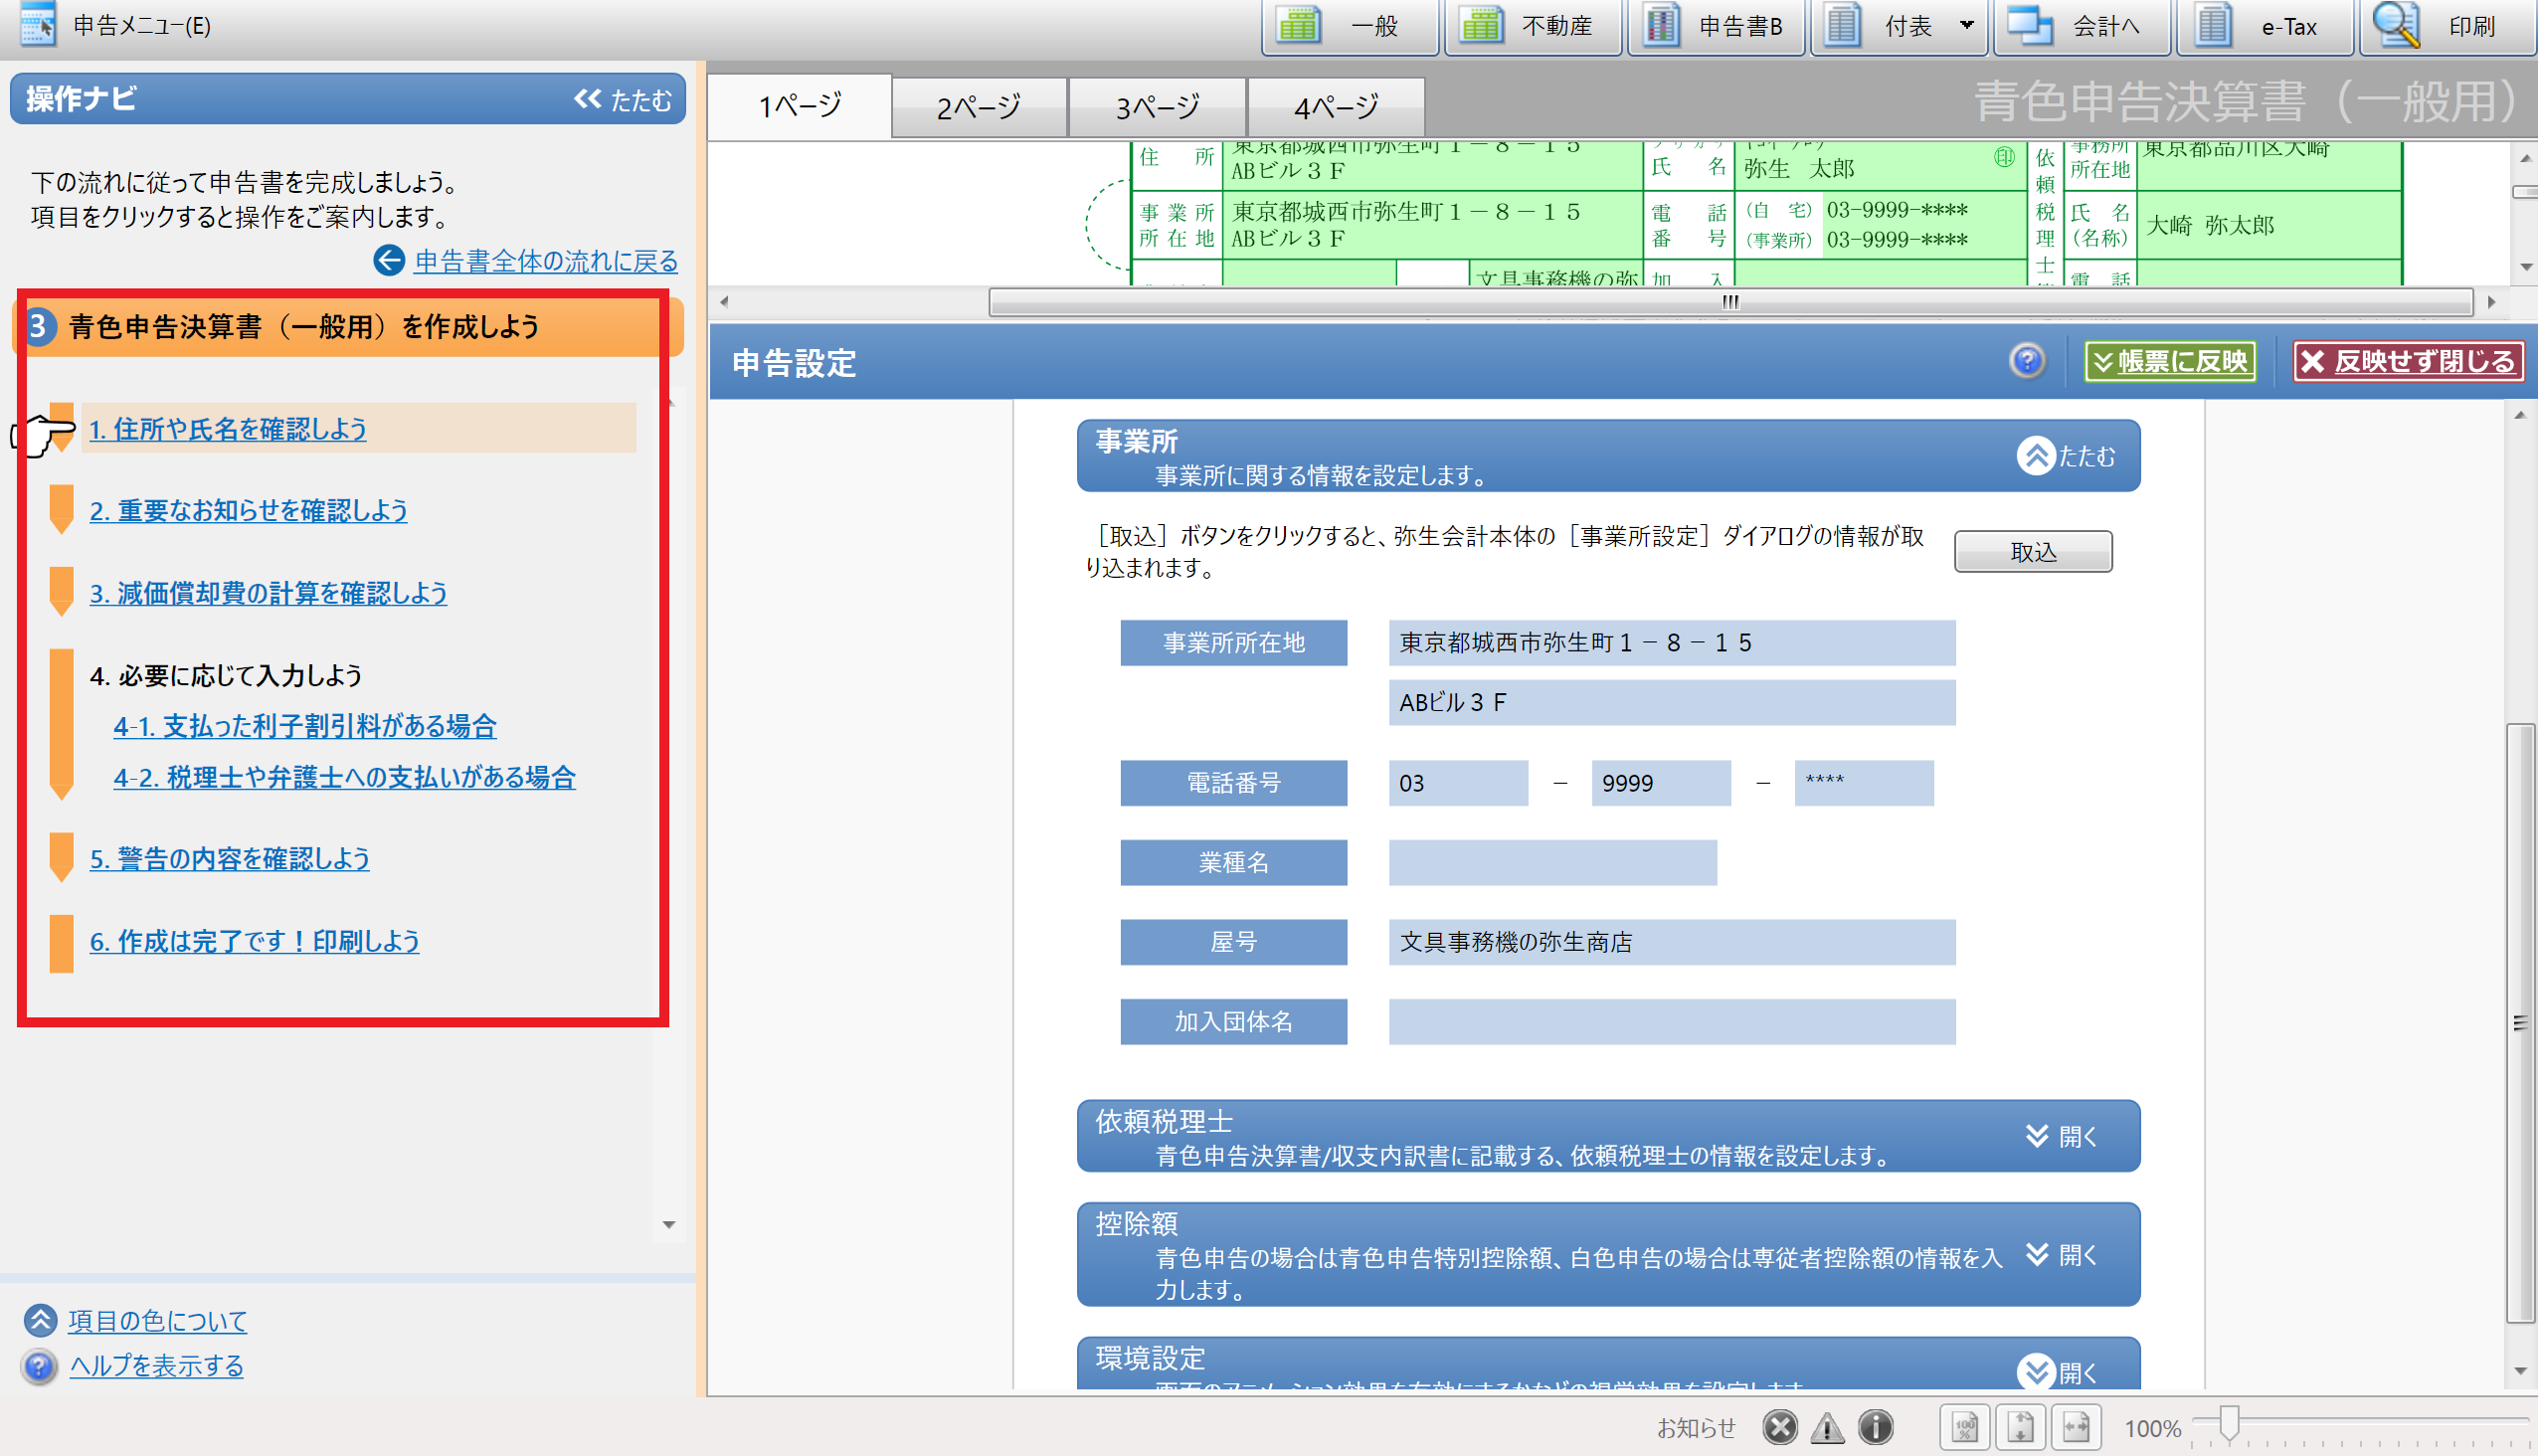Click the 100% zoom value text
Image resolution: width=2538 pixels, height=1456 pixels.
(2152, 1429)
